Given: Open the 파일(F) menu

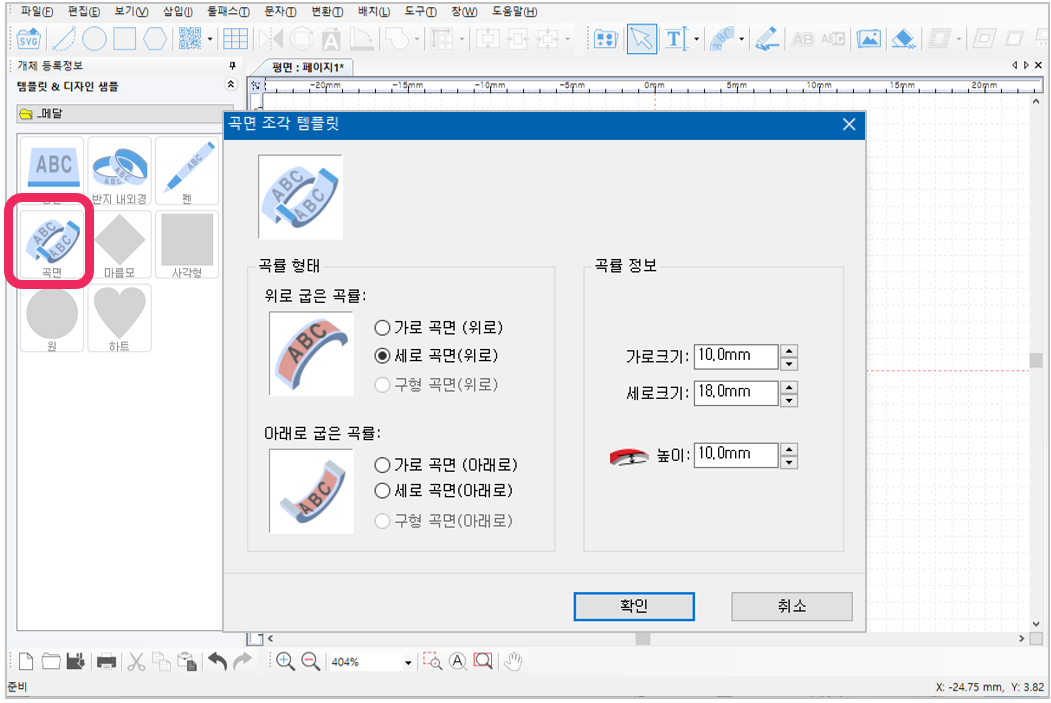Looking at the screenshot, I should click(37, 11).
